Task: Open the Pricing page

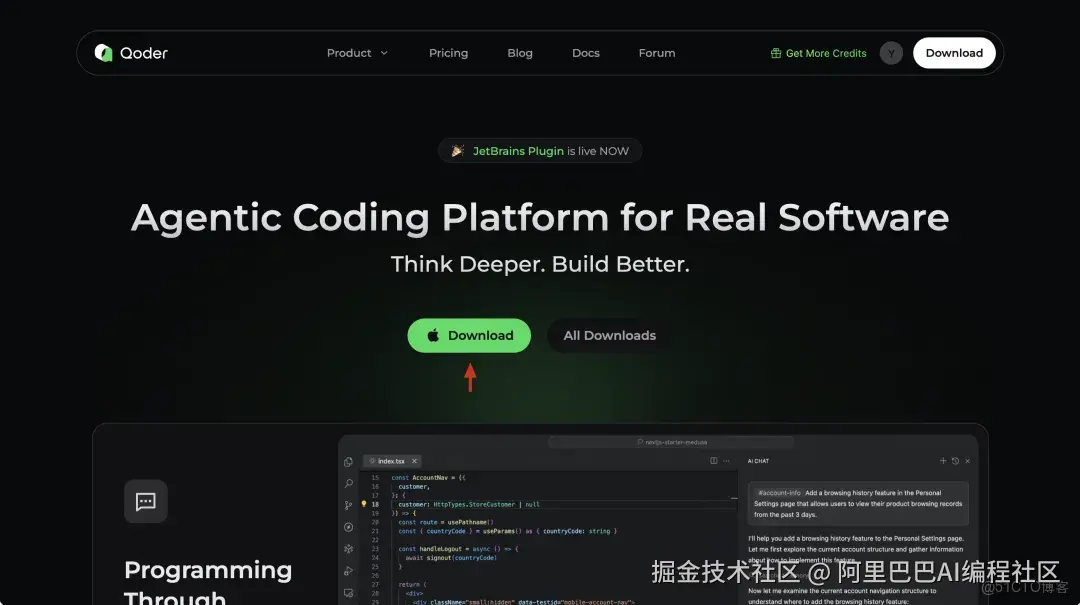Action: click(448, 53)
